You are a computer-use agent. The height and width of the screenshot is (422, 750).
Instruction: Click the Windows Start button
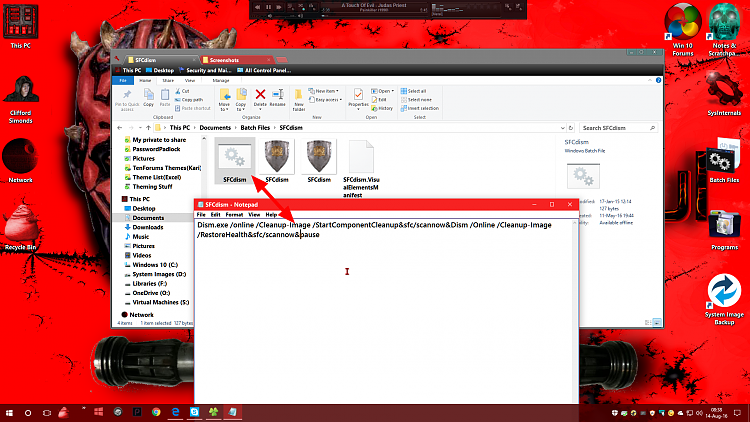[9, 412]
